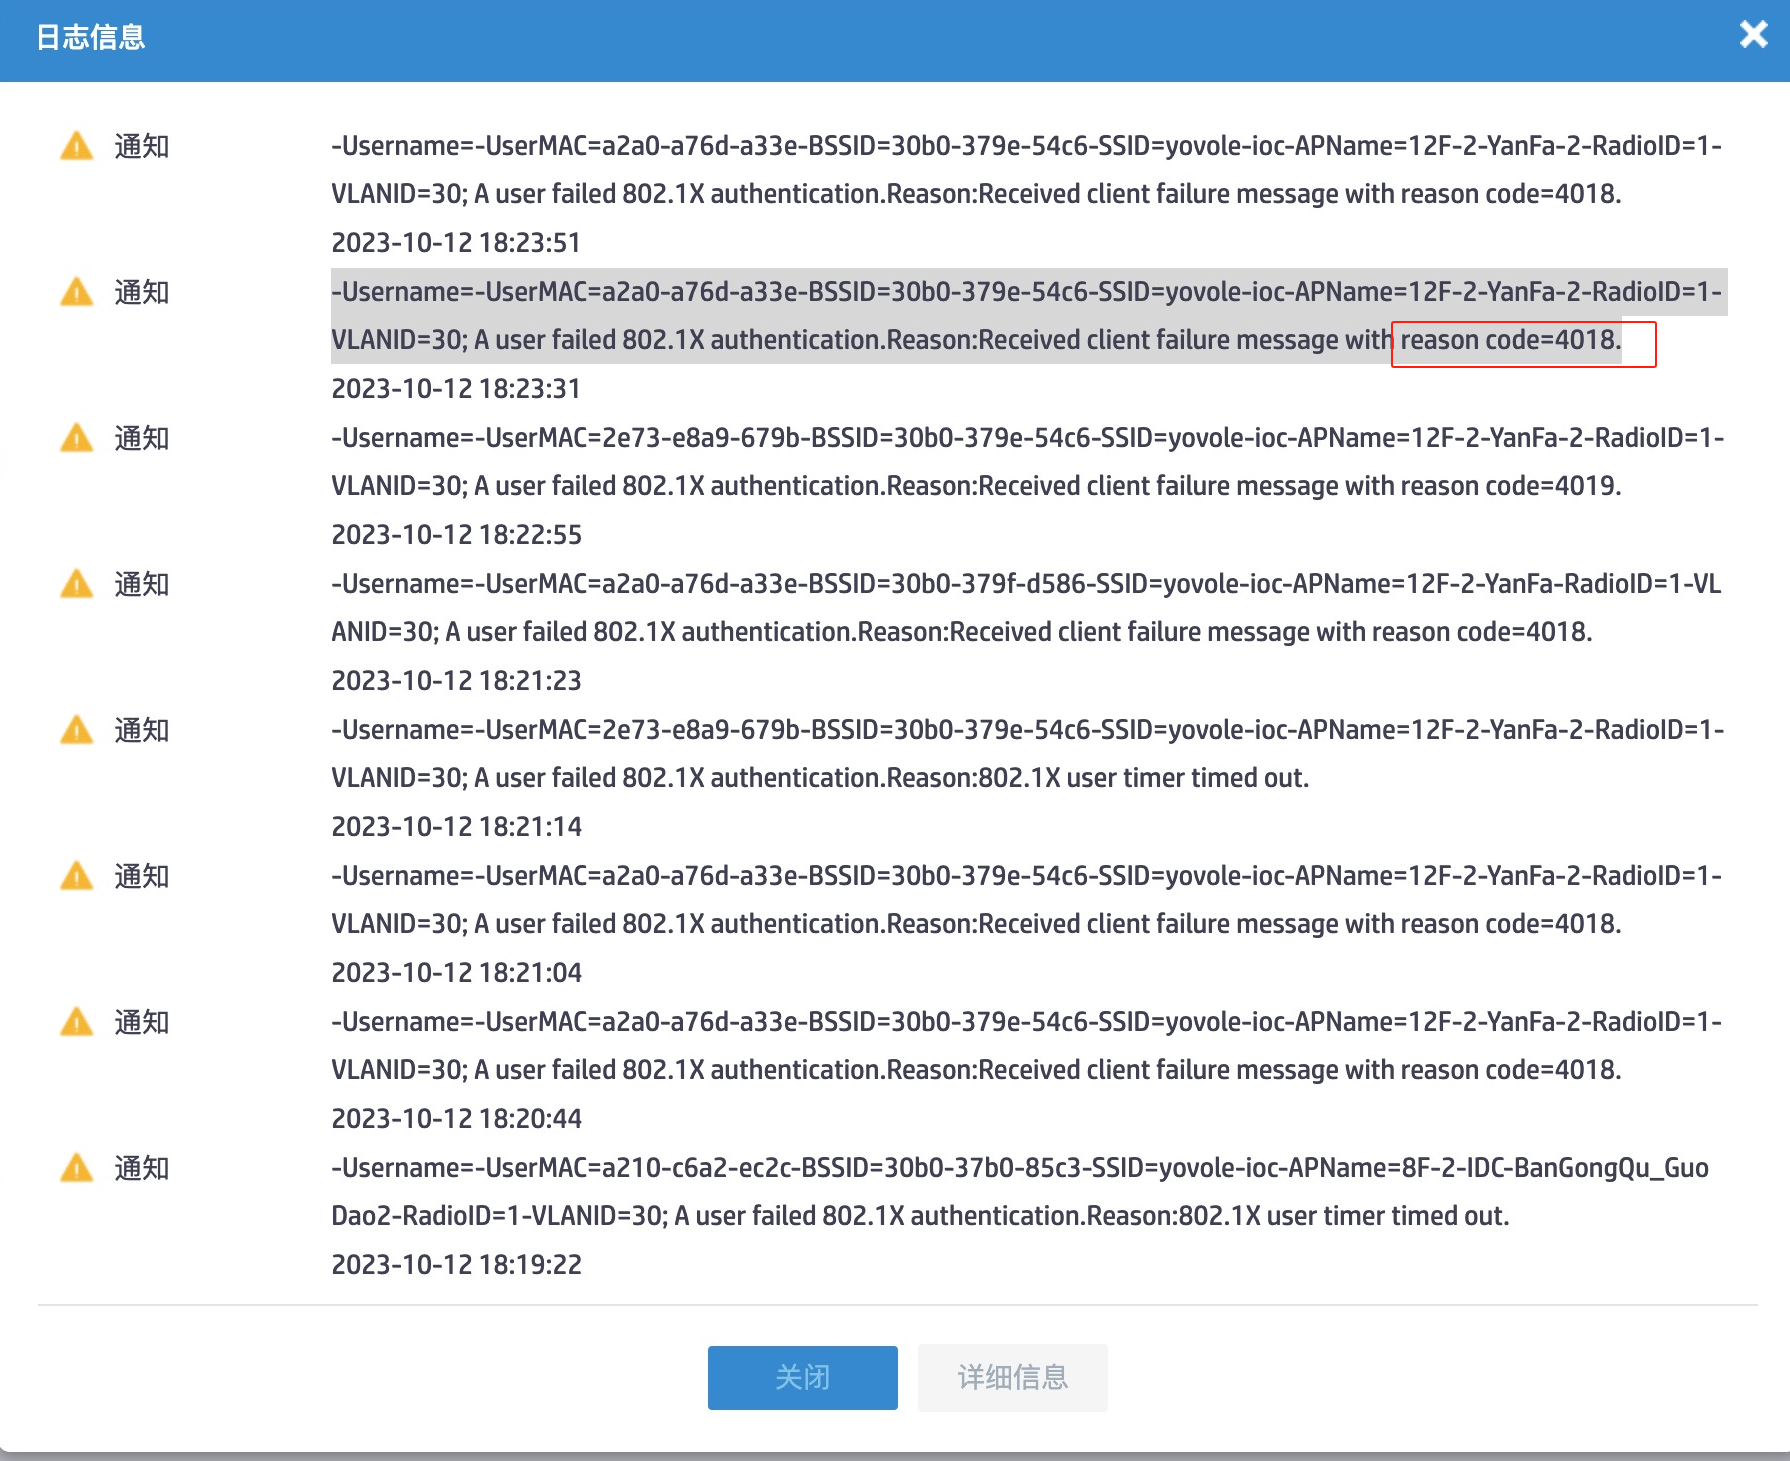
Task: Open 详细信息 for the log
Action: pyautogui.click(x=1013, y=1378)
